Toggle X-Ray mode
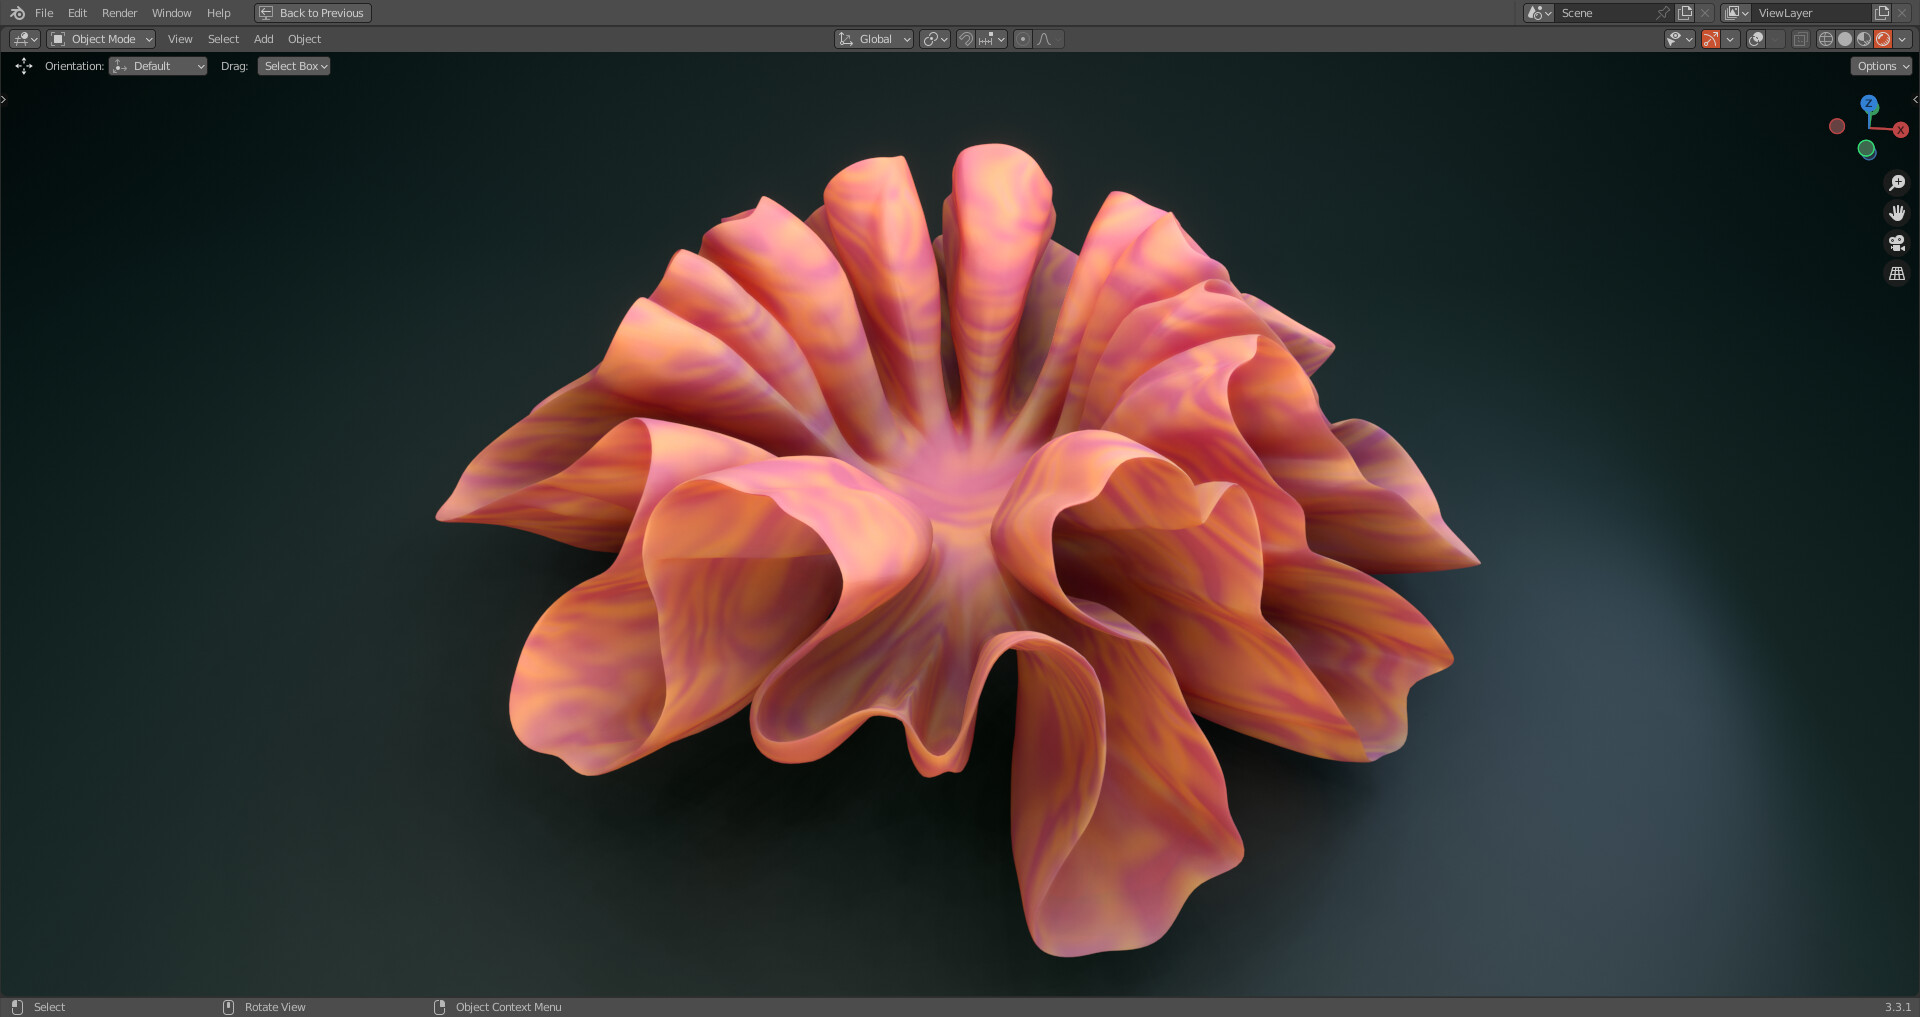 click(x=1800, y=39)
